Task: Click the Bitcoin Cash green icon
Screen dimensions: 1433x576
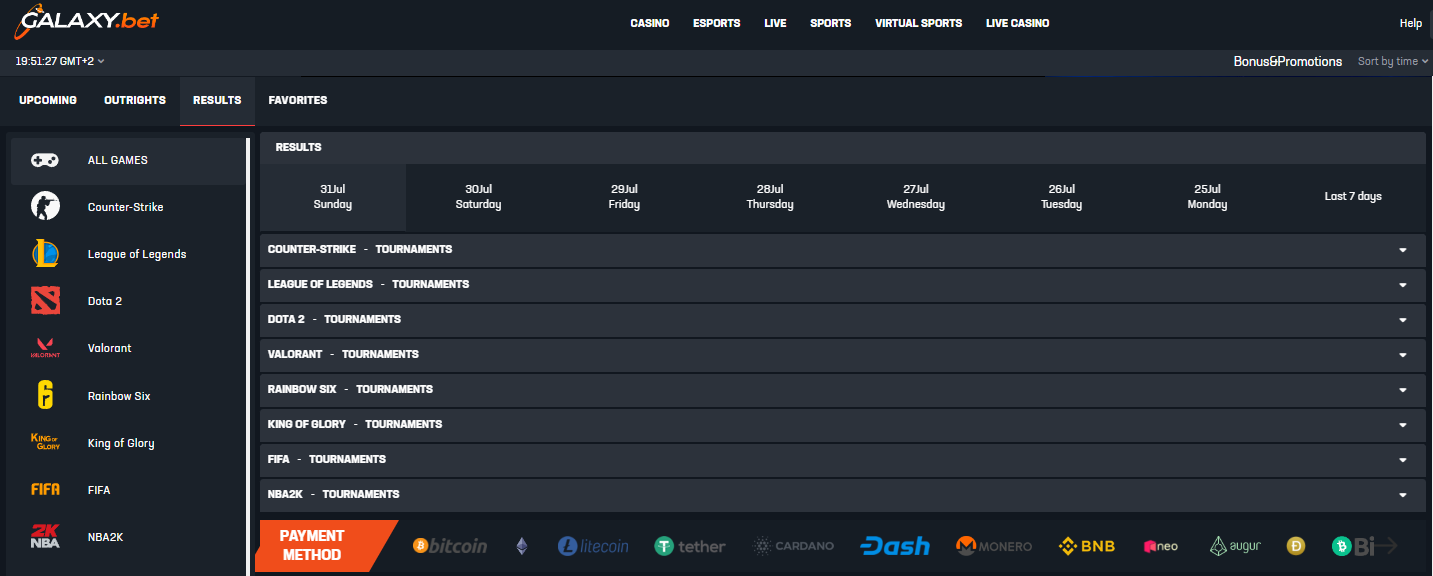Action: click(1342, 546)
